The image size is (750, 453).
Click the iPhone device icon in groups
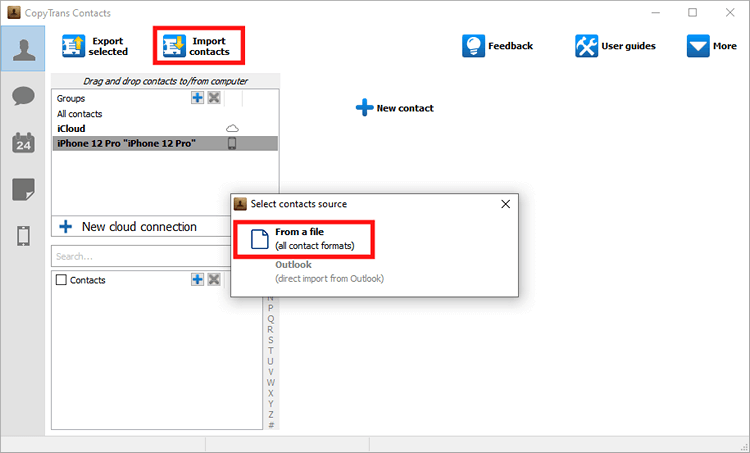[232, 143]
